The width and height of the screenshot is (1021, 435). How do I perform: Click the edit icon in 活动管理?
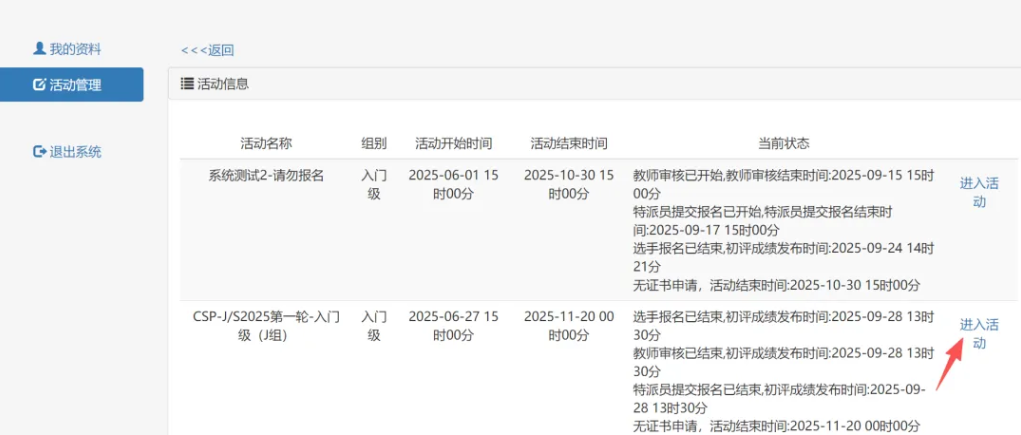pos(39,85)
